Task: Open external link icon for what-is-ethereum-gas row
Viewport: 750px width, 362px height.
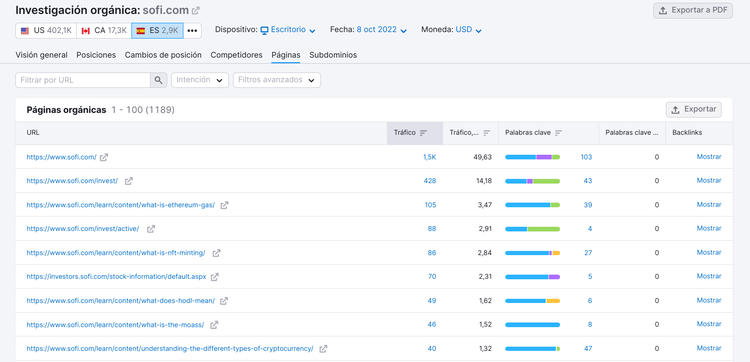Action: [x=224, y=205]
